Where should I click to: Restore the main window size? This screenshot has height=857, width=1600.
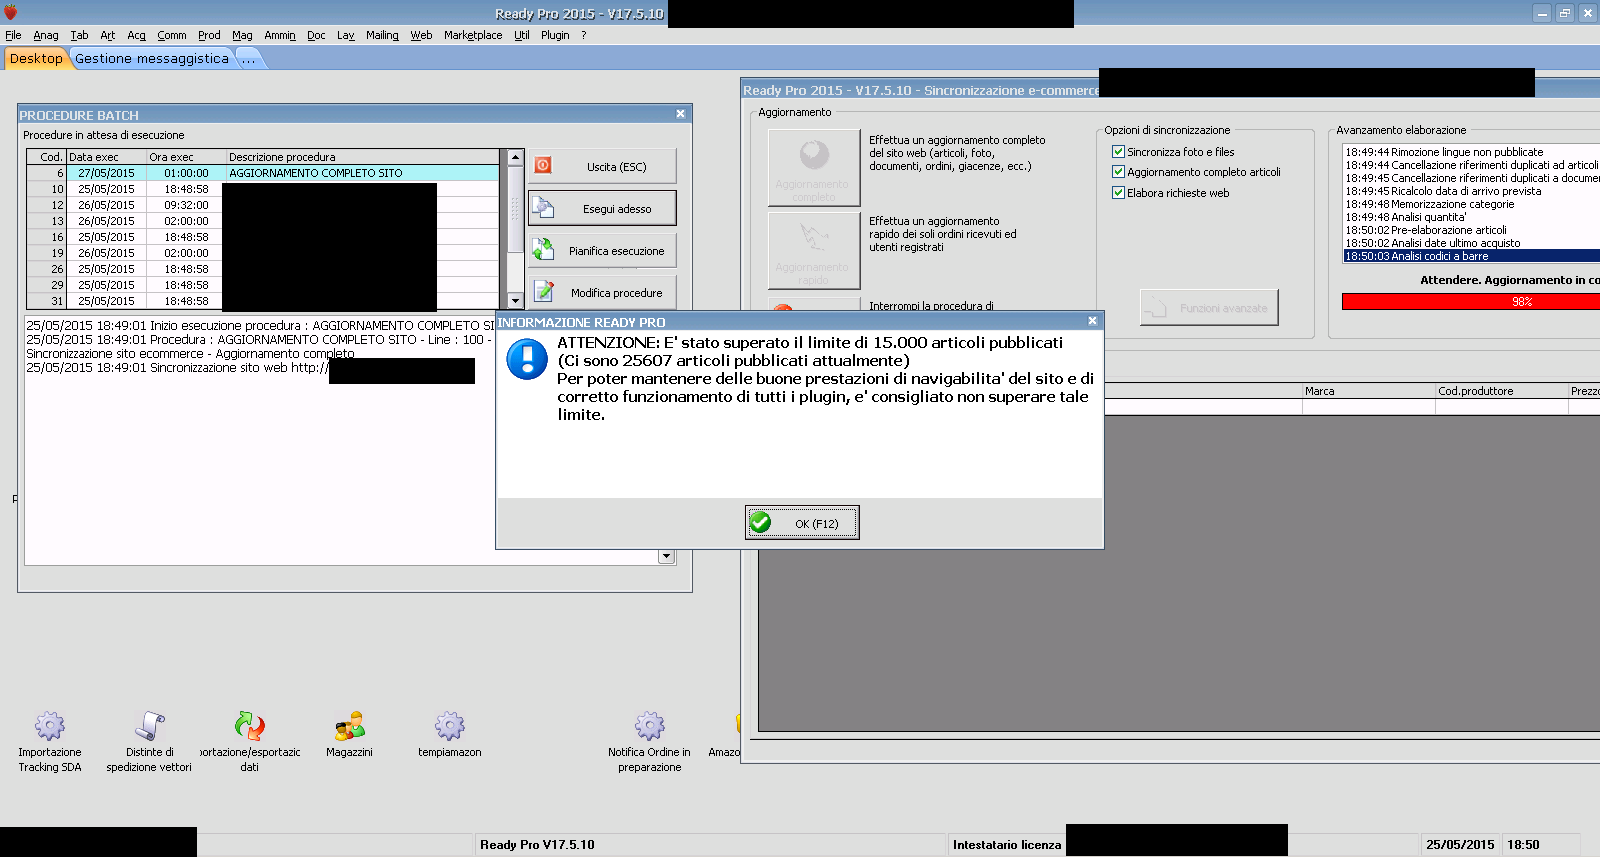click(x=1565, y=13)
